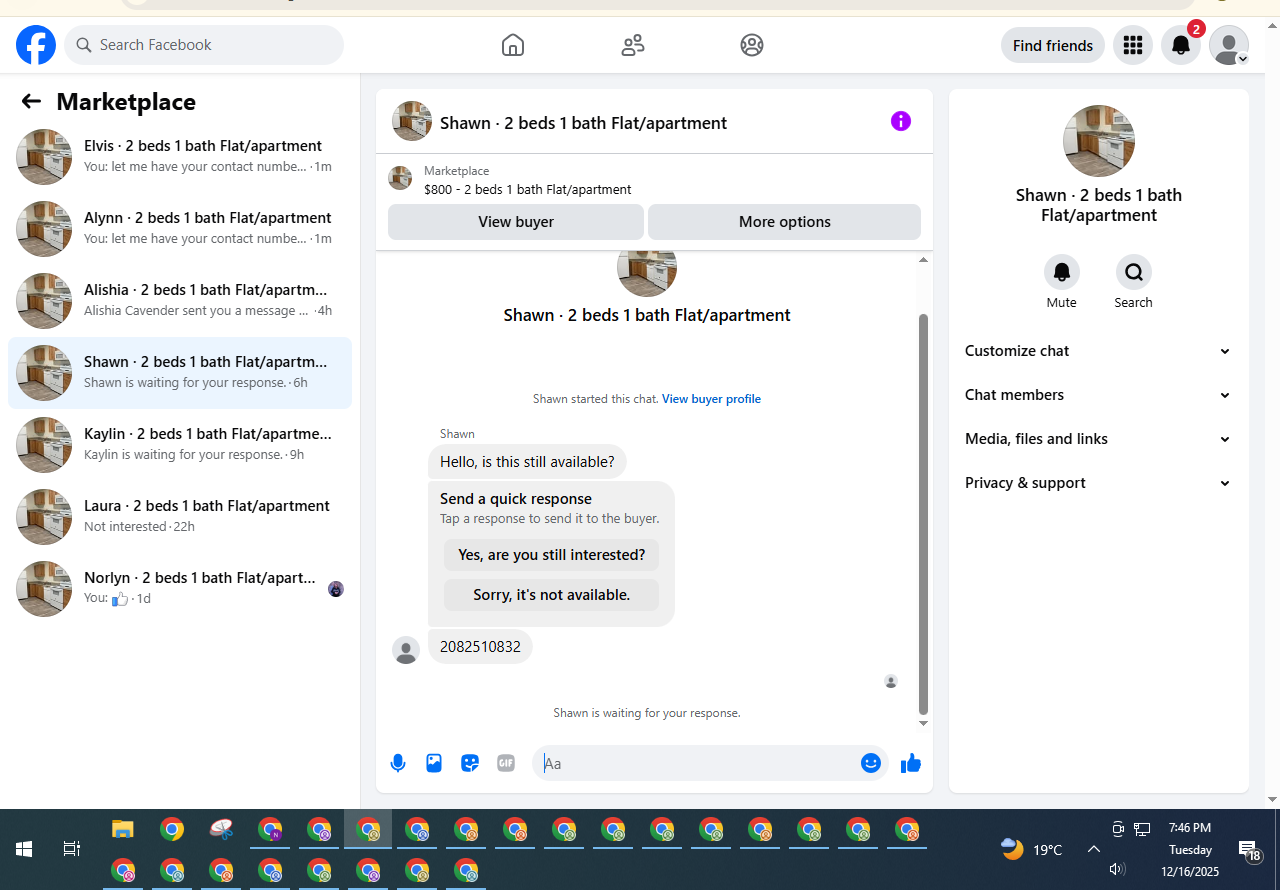Open Alishia's conversation

180,301
